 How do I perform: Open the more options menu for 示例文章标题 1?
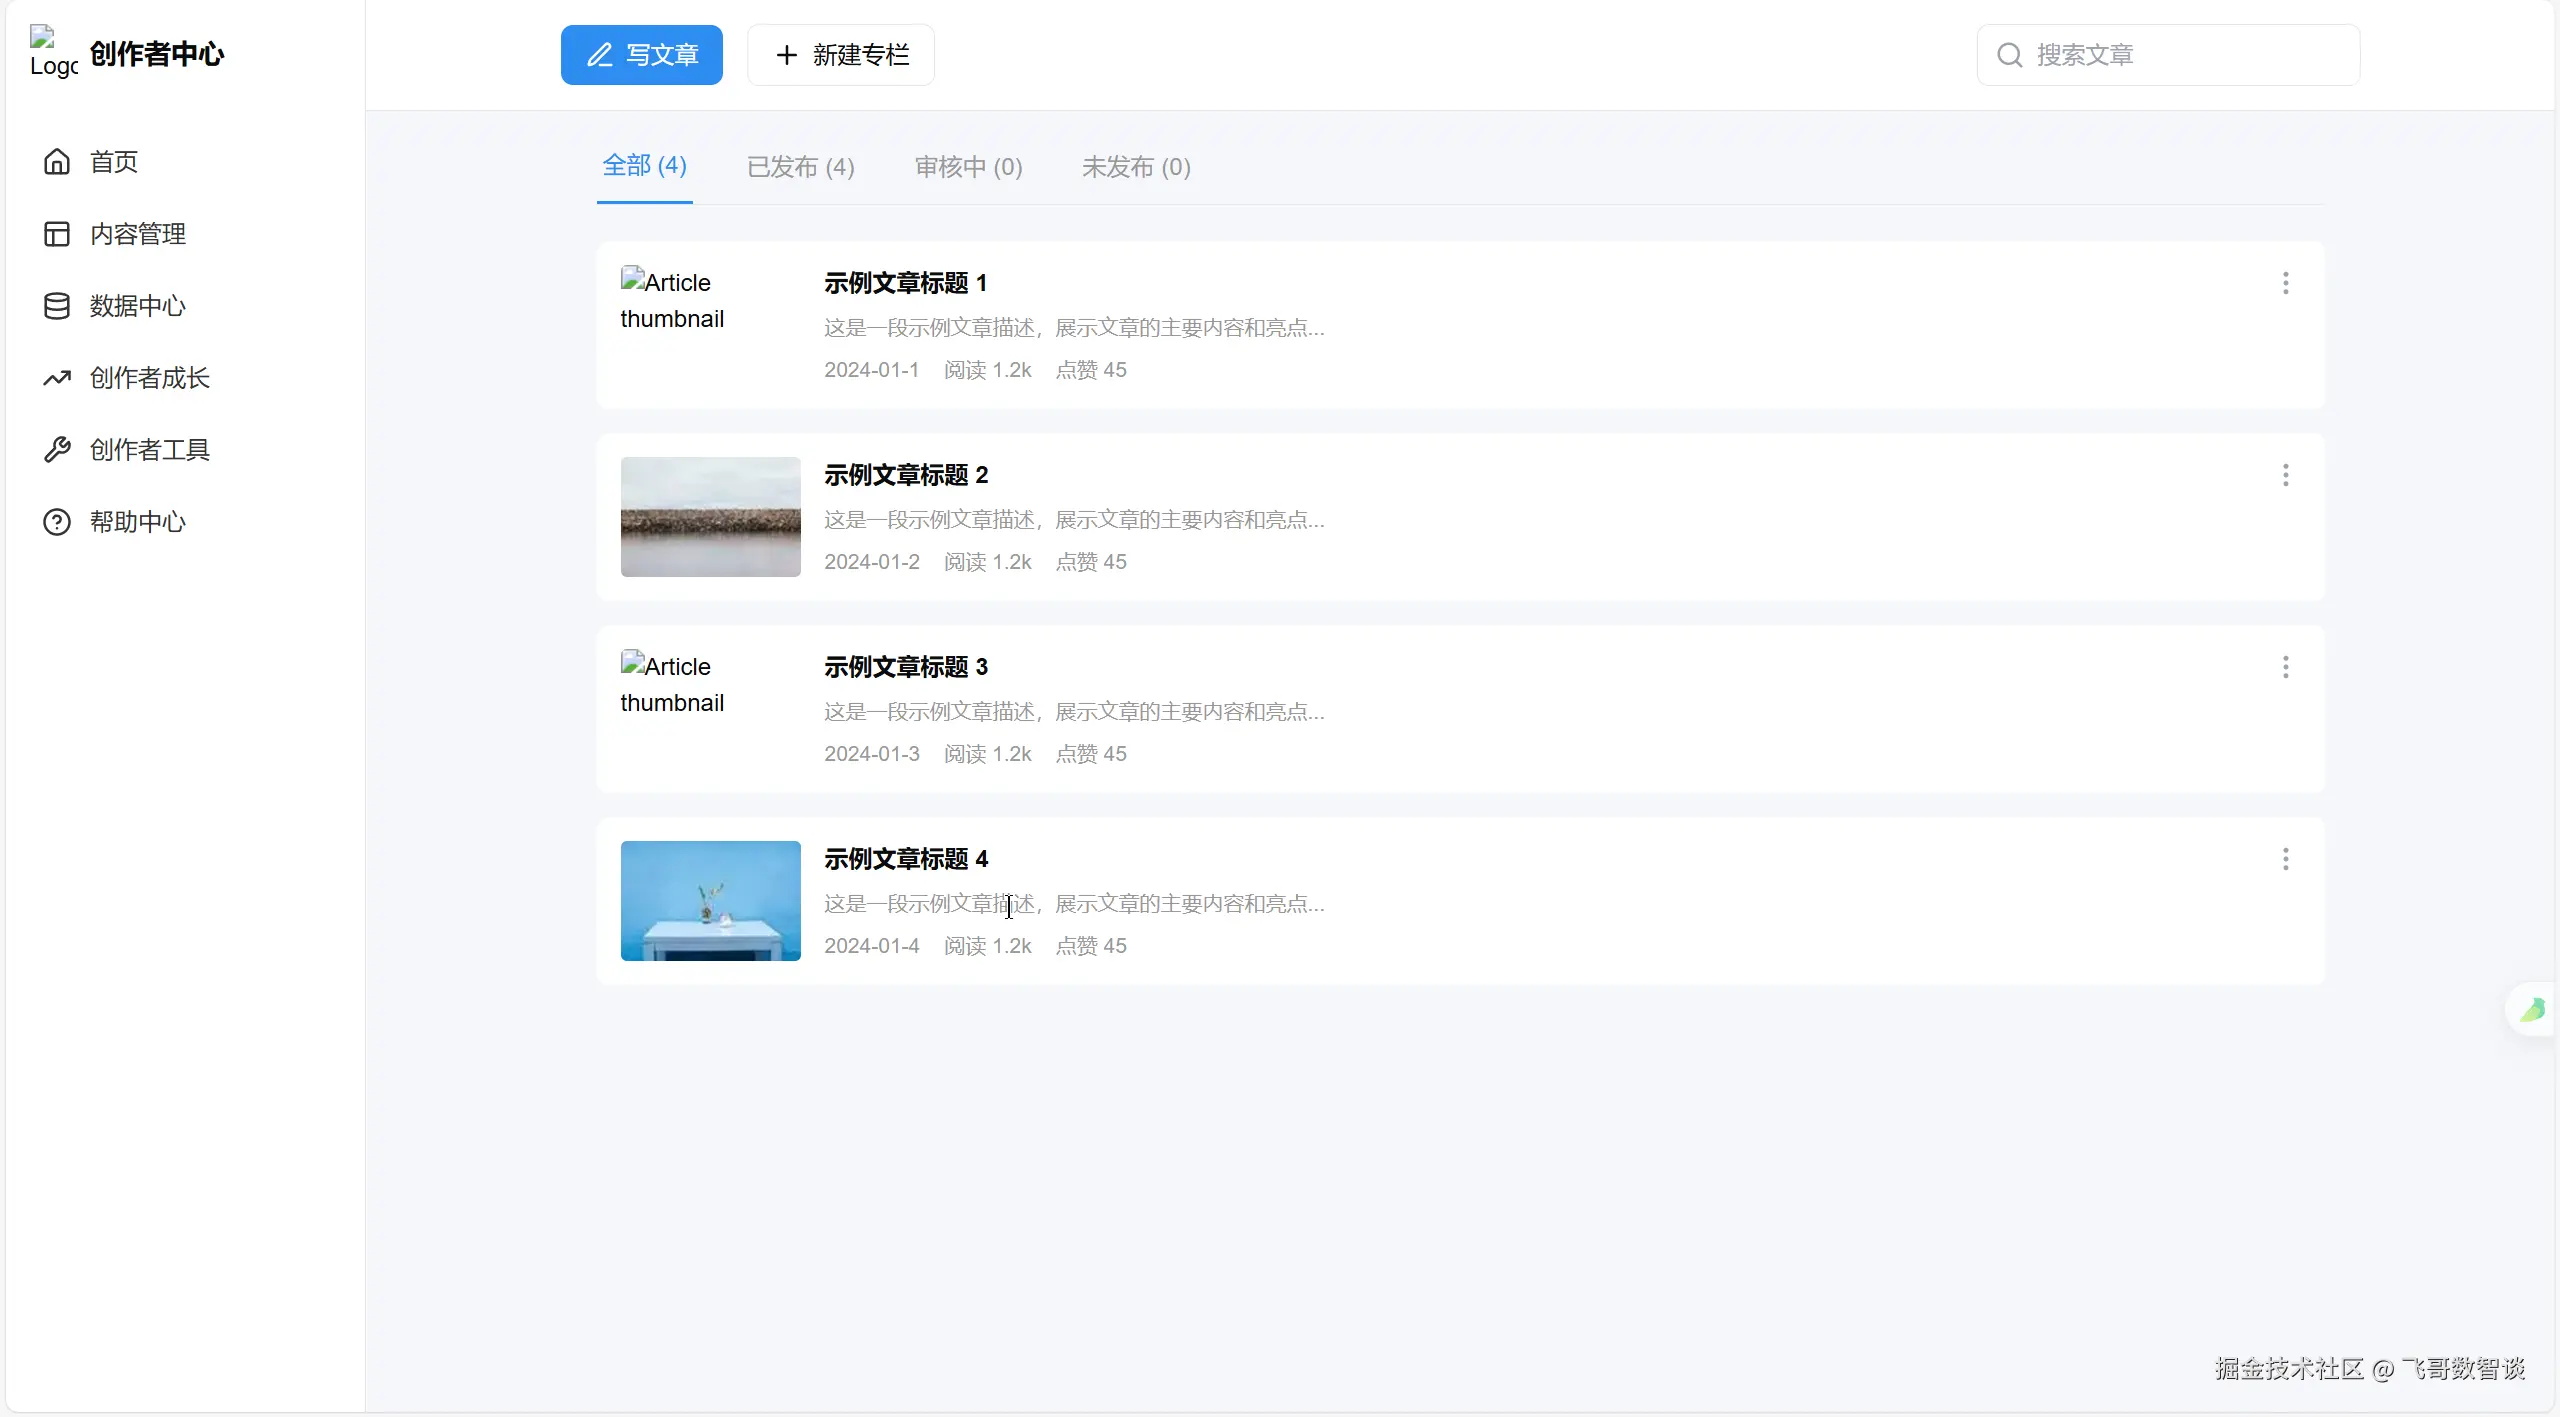point(2285,283)
